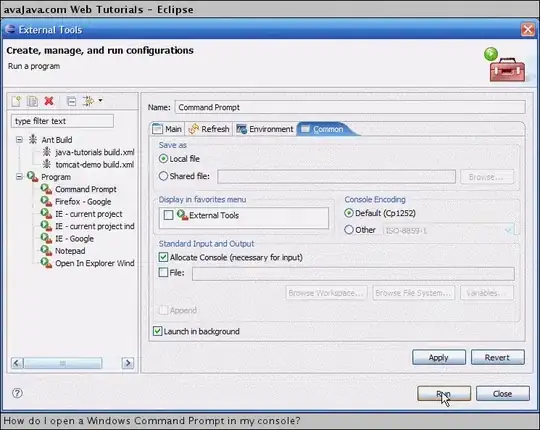Select java-tutorials build.xml Ant entry
Image resolution: width=540 pixels, height=430 pixels.
coord(95,152)
